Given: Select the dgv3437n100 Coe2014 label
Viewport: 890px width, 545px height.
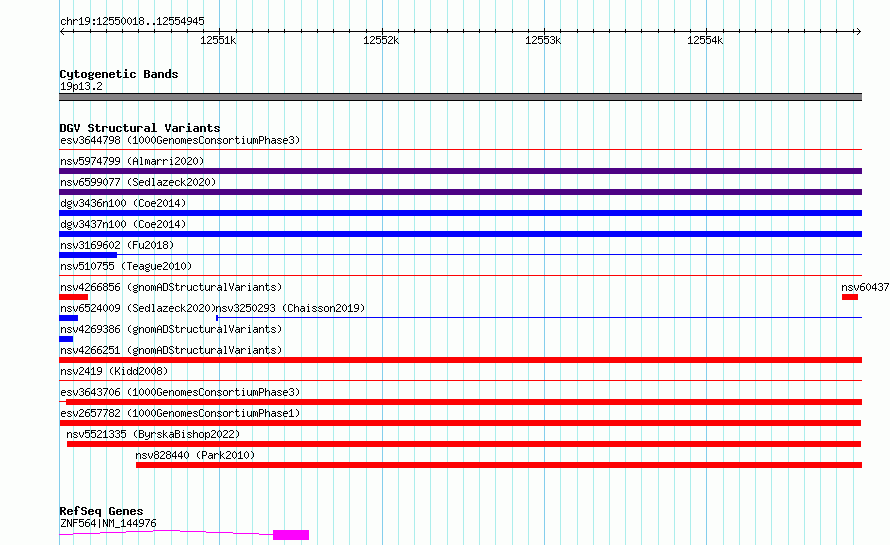Looking at the screenshot, I should tap(123, 224).
